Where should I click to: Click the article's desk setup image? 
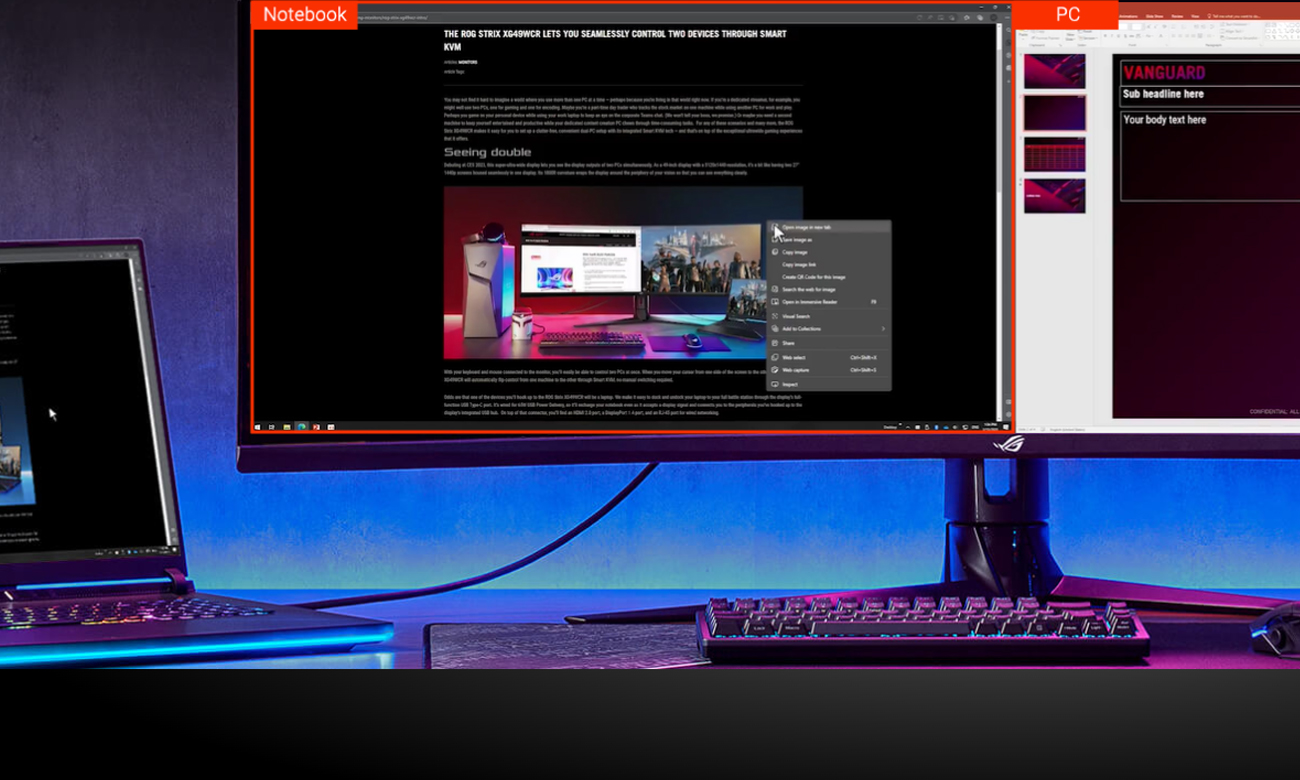623,272
